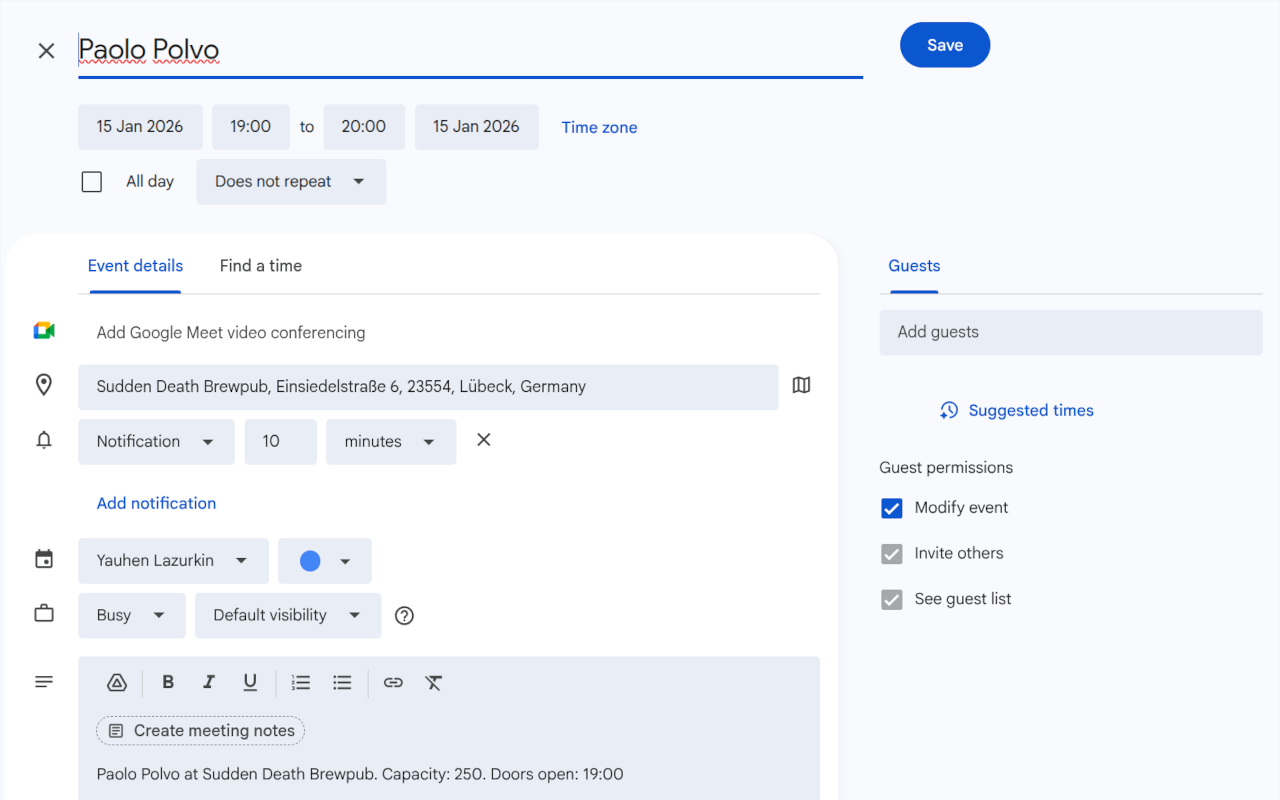Image resolution: width=1280 pixels, height=800 pixels.
Task: Enable the All day option
Action: 91,181
